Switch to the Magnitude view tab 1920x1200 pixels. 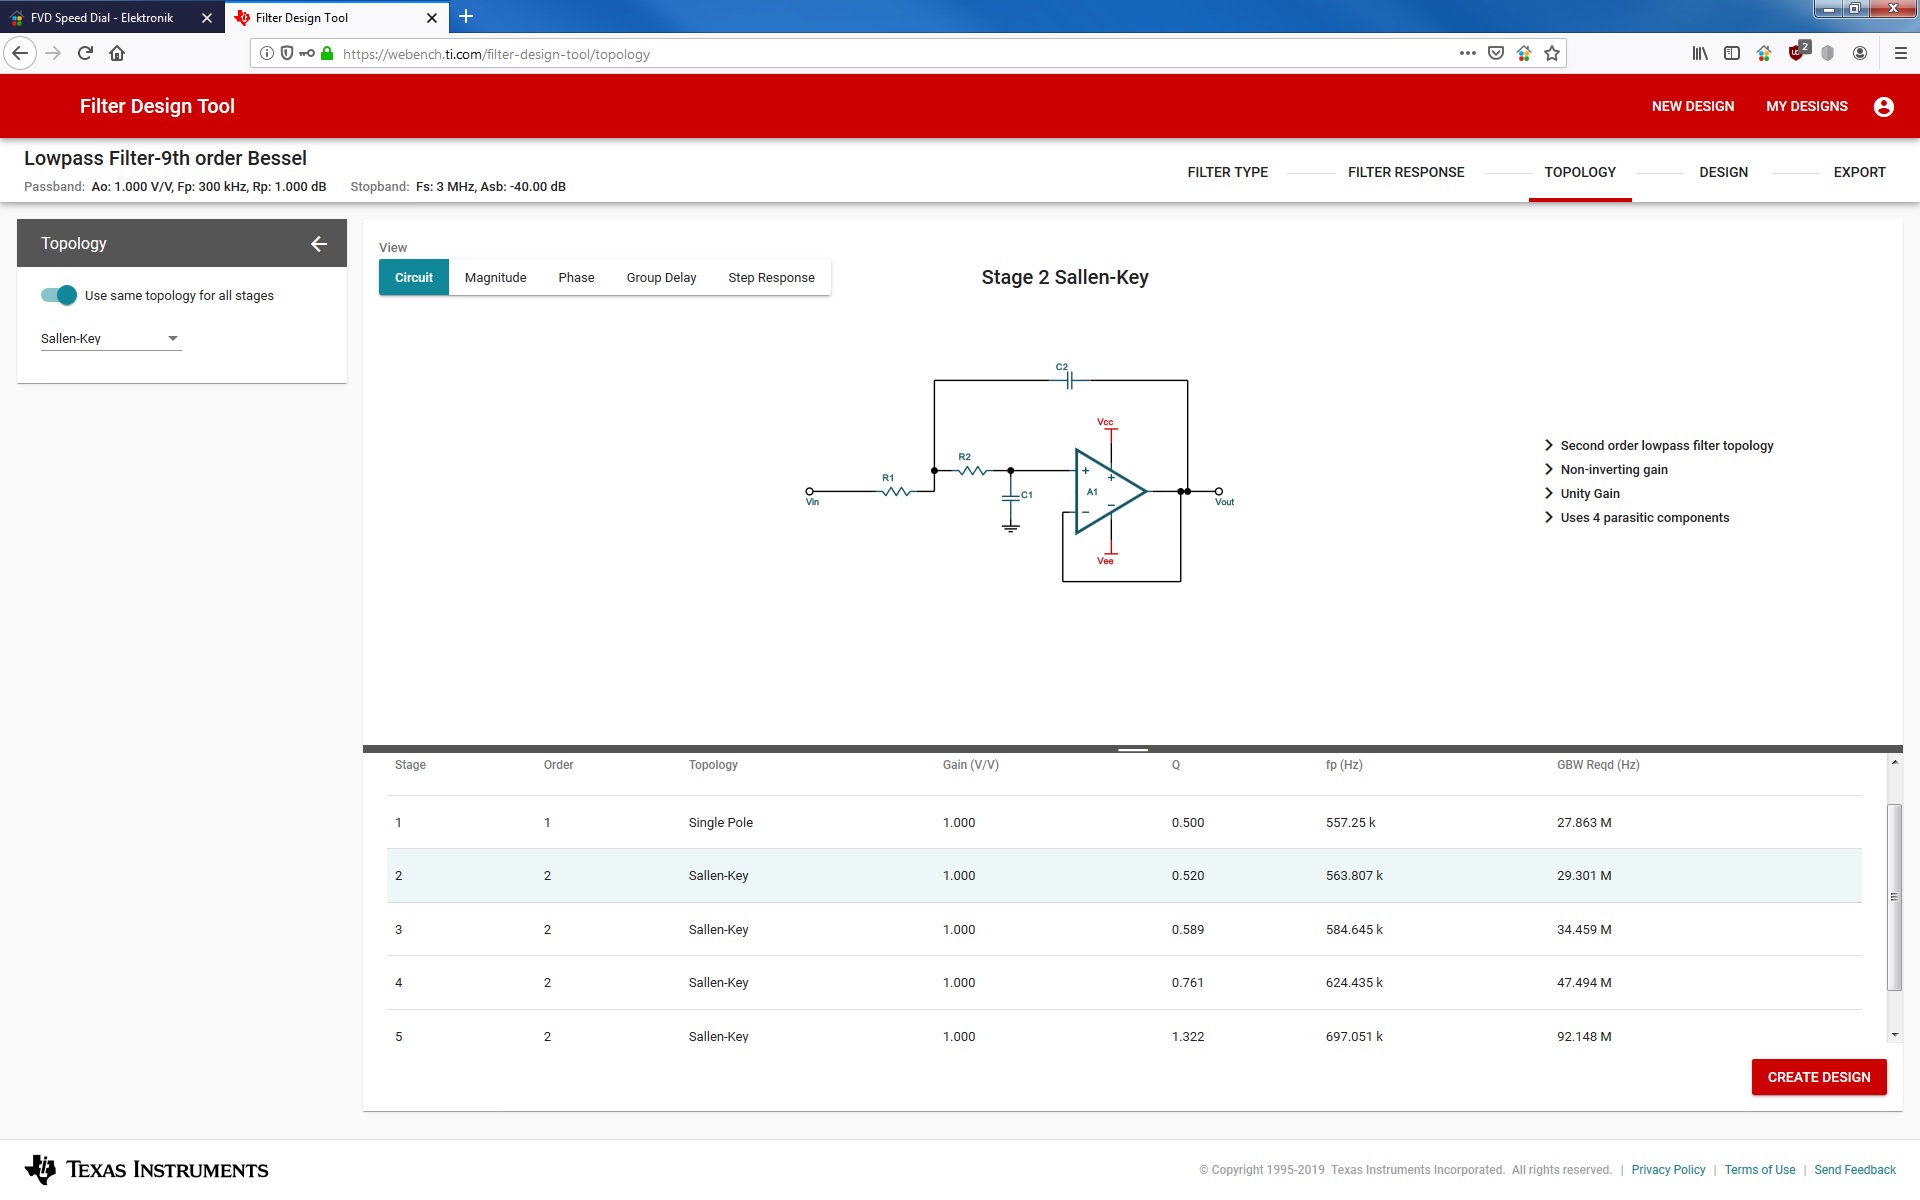coord(495,278)
